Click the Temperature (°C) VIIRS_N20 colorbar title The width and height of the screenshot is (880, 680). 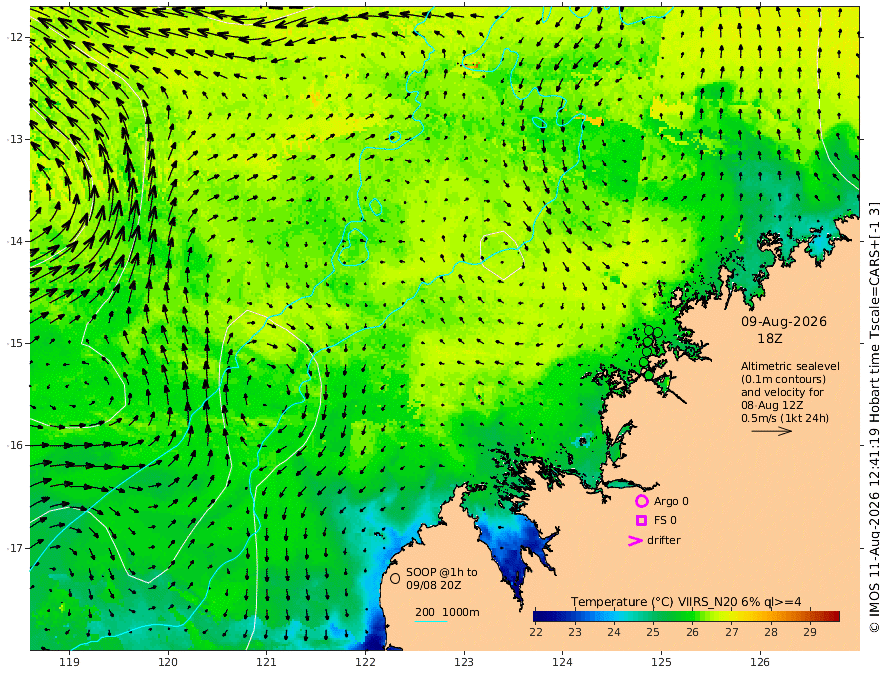click(686, 602)
